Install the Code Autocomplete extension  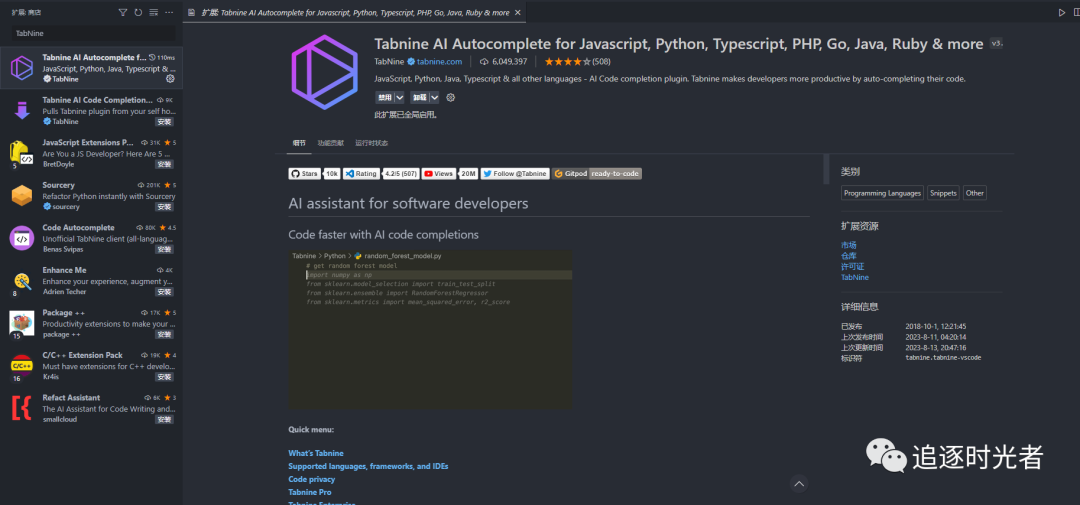coord(164,249)
